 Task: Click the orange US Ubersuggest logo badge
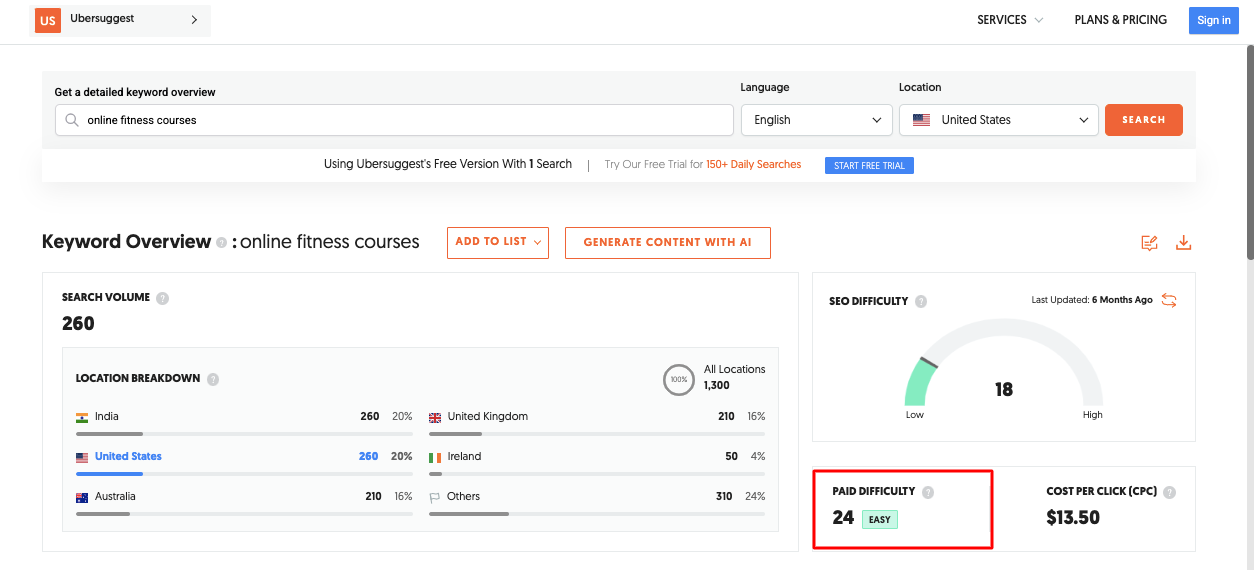[x=47, y=20]
